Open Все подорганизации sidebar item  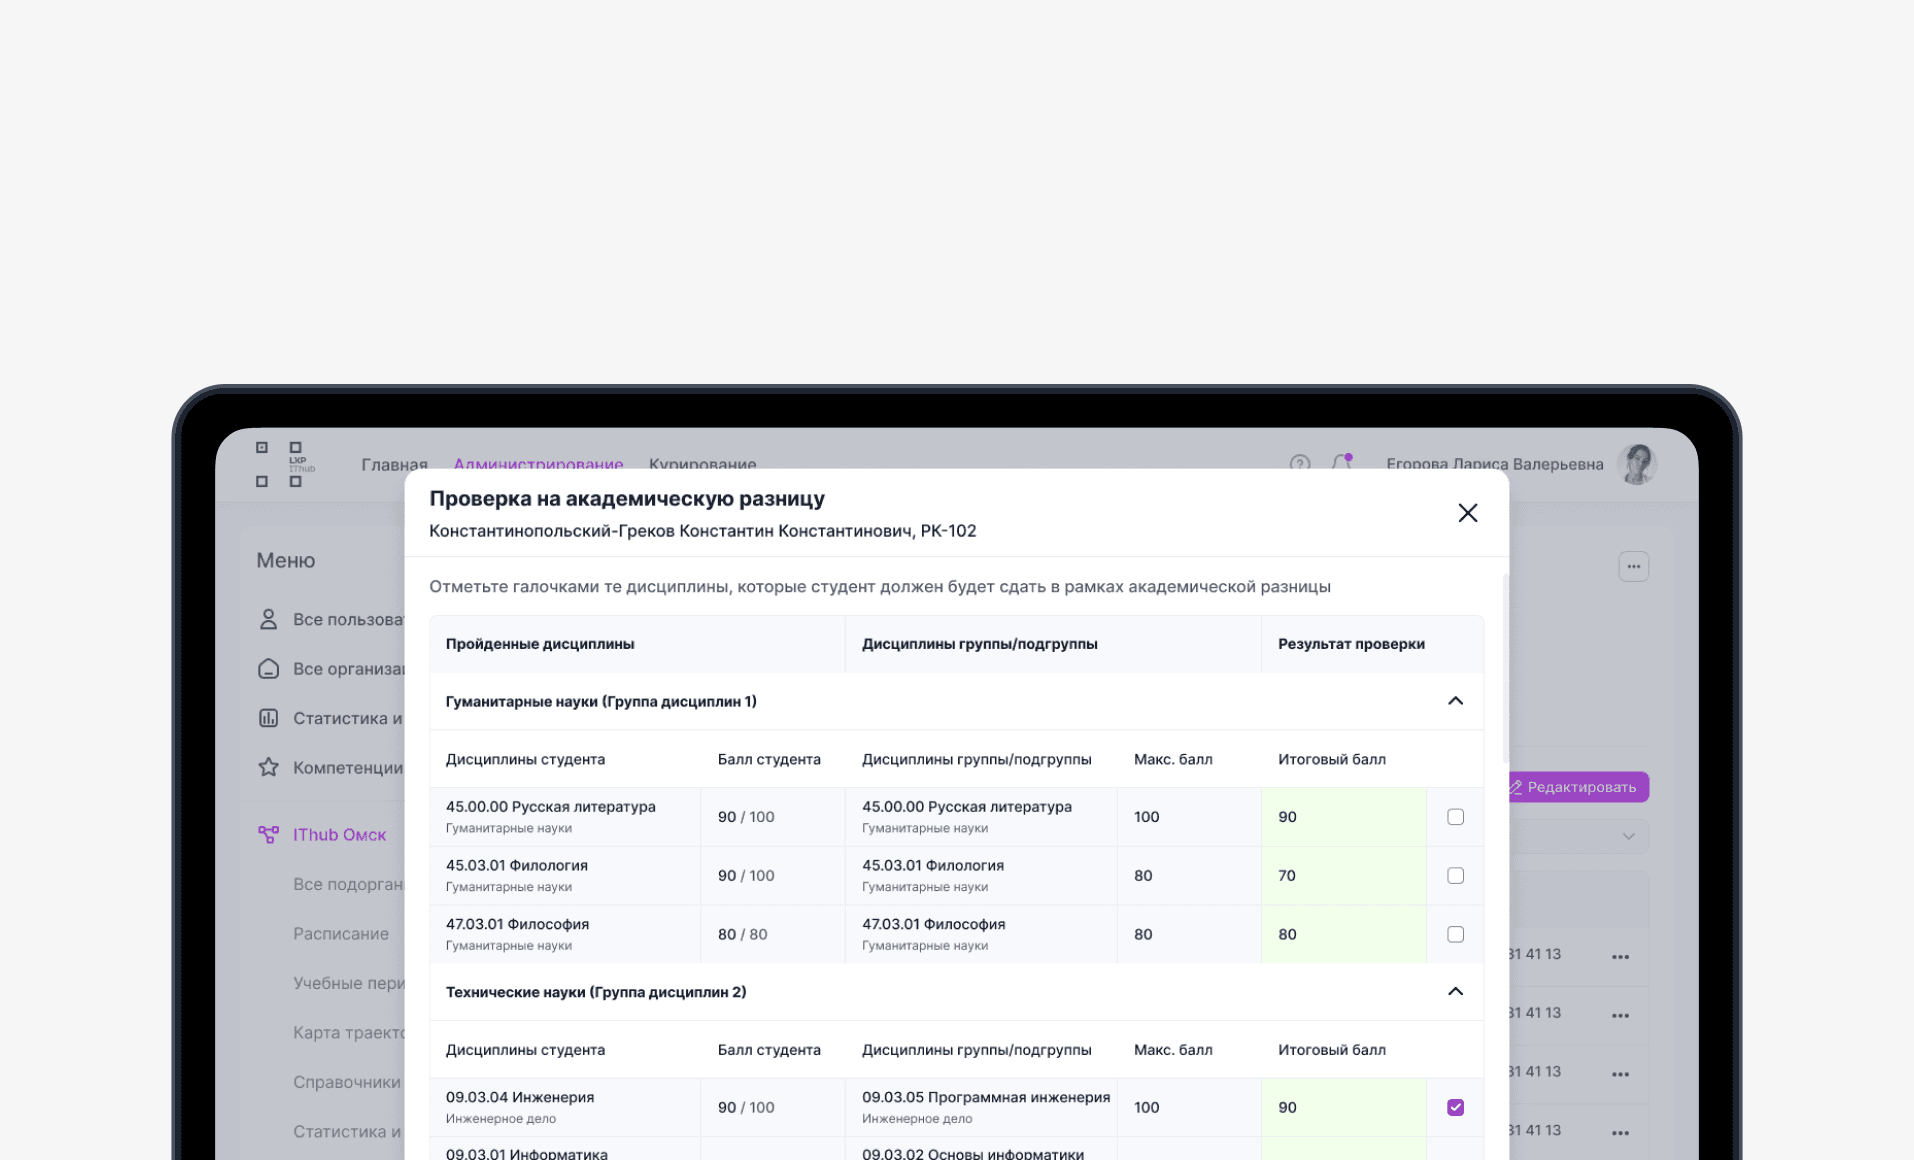[x=348, y=884]
